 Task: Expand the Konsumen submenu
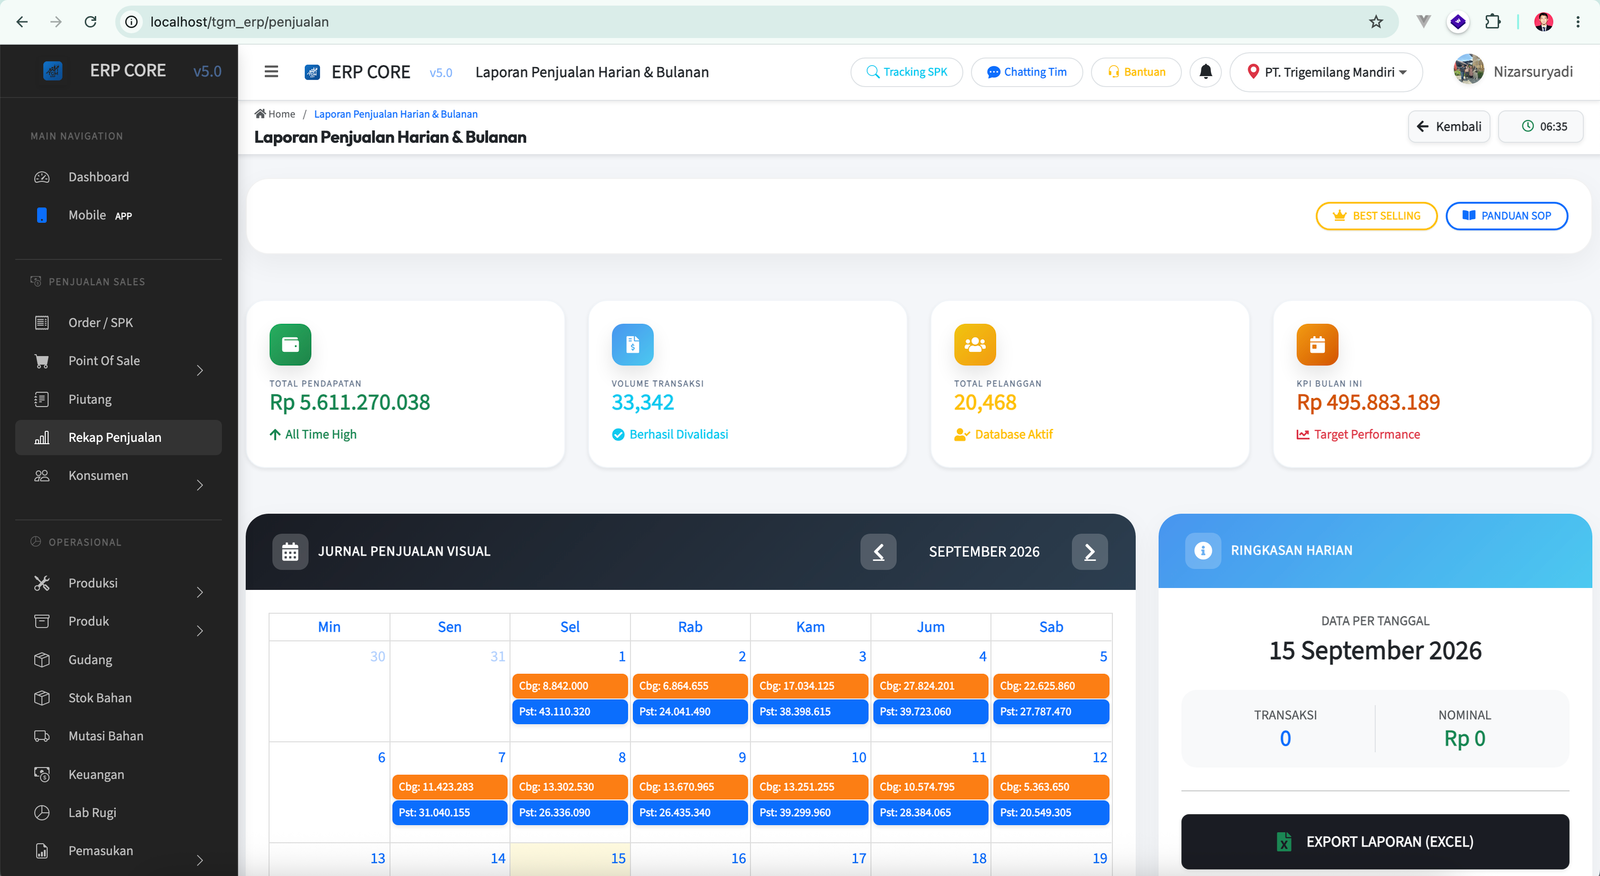(x=200, y=486)
